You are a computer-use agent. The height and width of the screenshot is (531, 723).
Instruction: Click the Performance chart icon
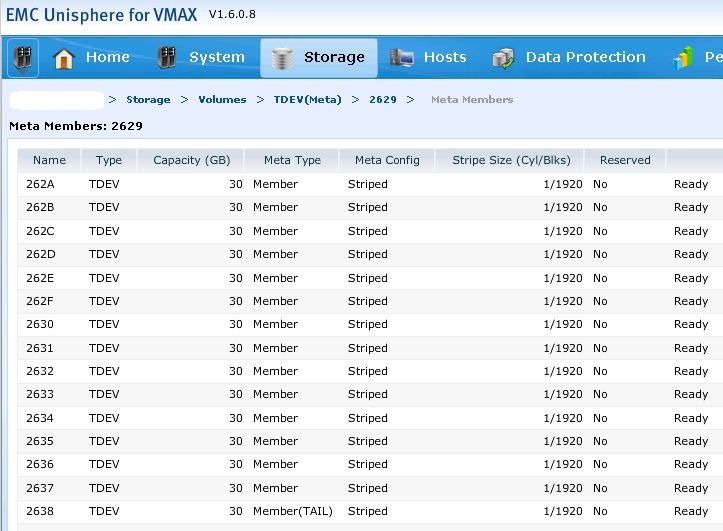point(685,58)
